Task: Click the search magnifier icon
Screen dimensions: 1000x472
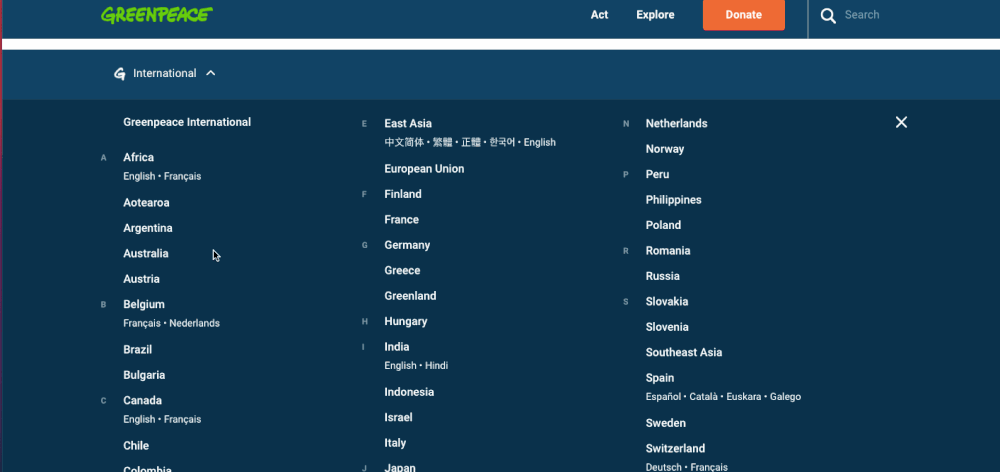Action: [x=828, y=15]
